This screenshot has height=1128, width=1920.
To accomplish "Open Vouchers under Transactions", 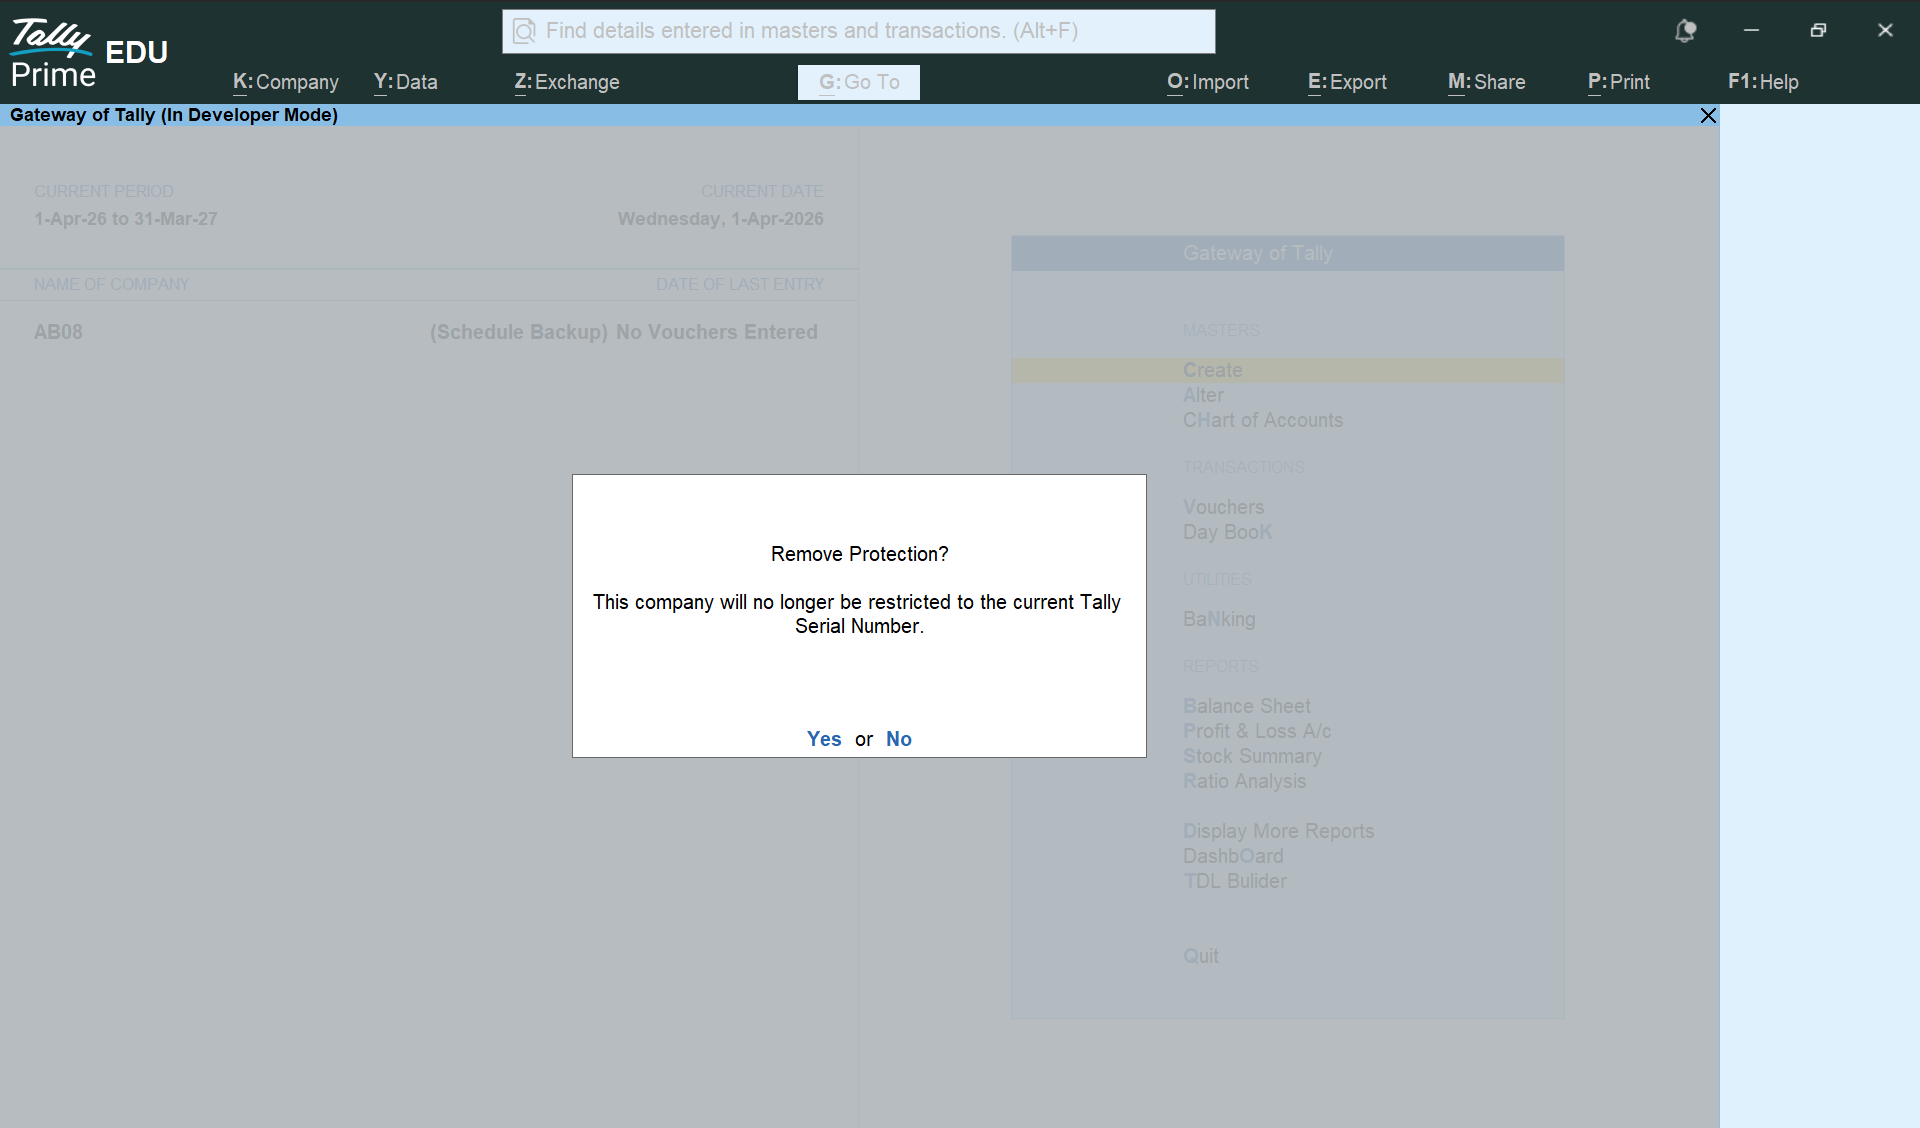I will pyautogui.click(x=1223, y=507).
